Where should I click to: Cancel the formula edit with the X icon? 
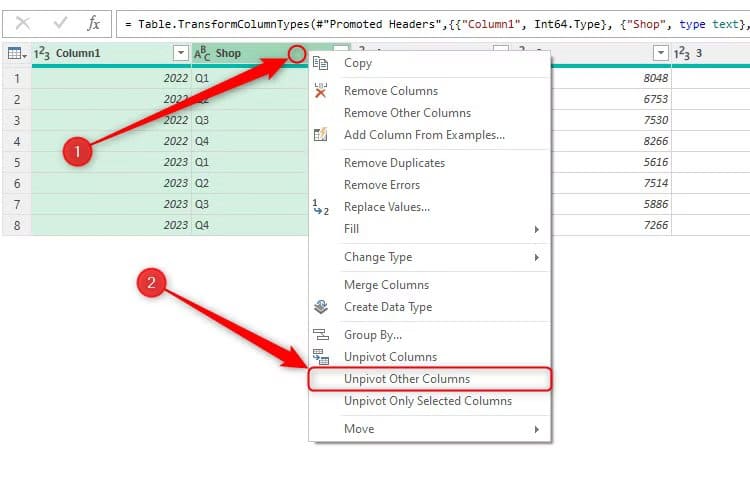[x=23, y=23]
